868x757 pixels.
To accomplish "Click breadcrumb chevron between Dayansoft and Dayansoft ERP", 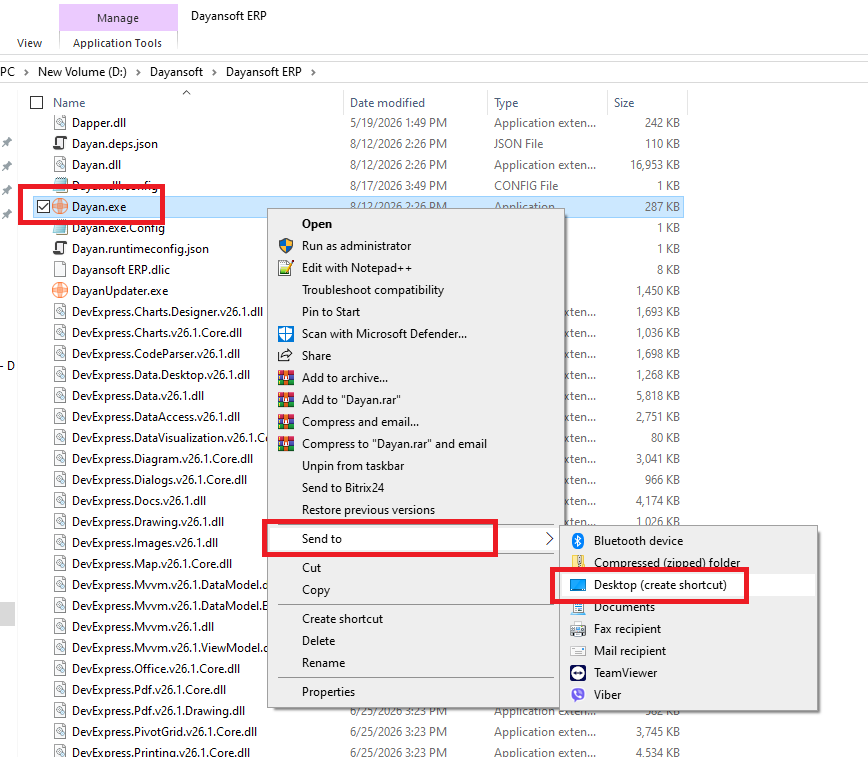I will pyautogui.click(x=214, y=72).
